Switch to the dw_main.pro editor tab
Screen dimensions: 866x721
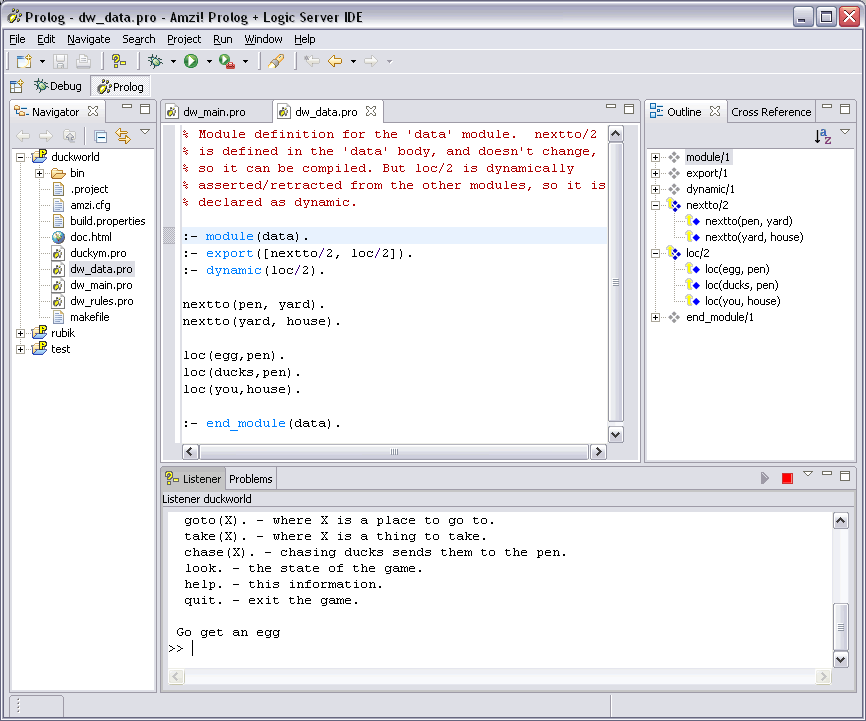(x=213, y=112)
